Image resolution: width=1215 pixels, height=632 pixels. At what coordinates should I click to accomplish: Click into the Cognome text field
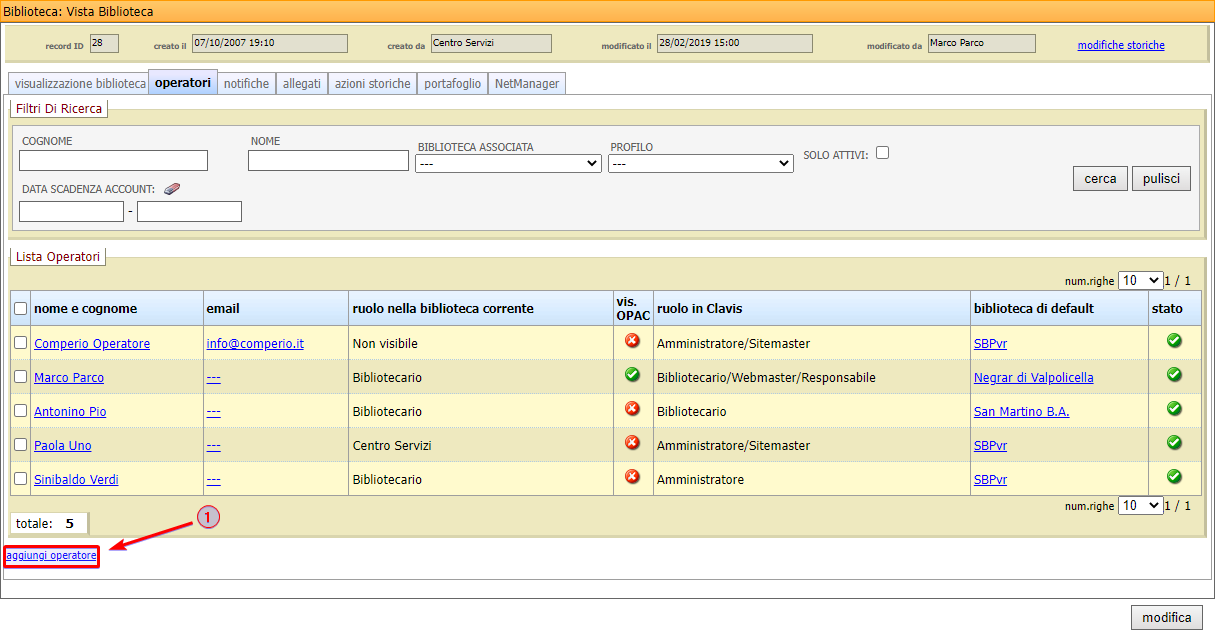click(113, 161)
